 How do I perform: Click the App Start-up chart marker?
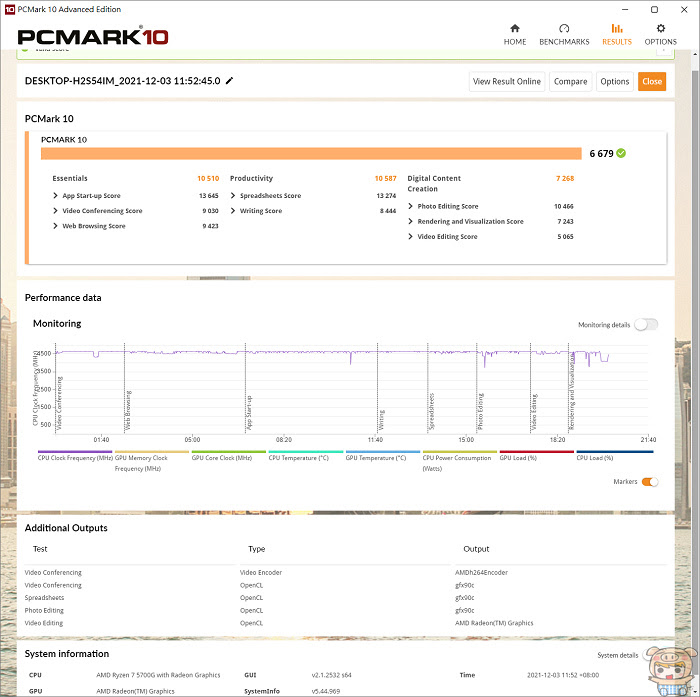[249, 413]
